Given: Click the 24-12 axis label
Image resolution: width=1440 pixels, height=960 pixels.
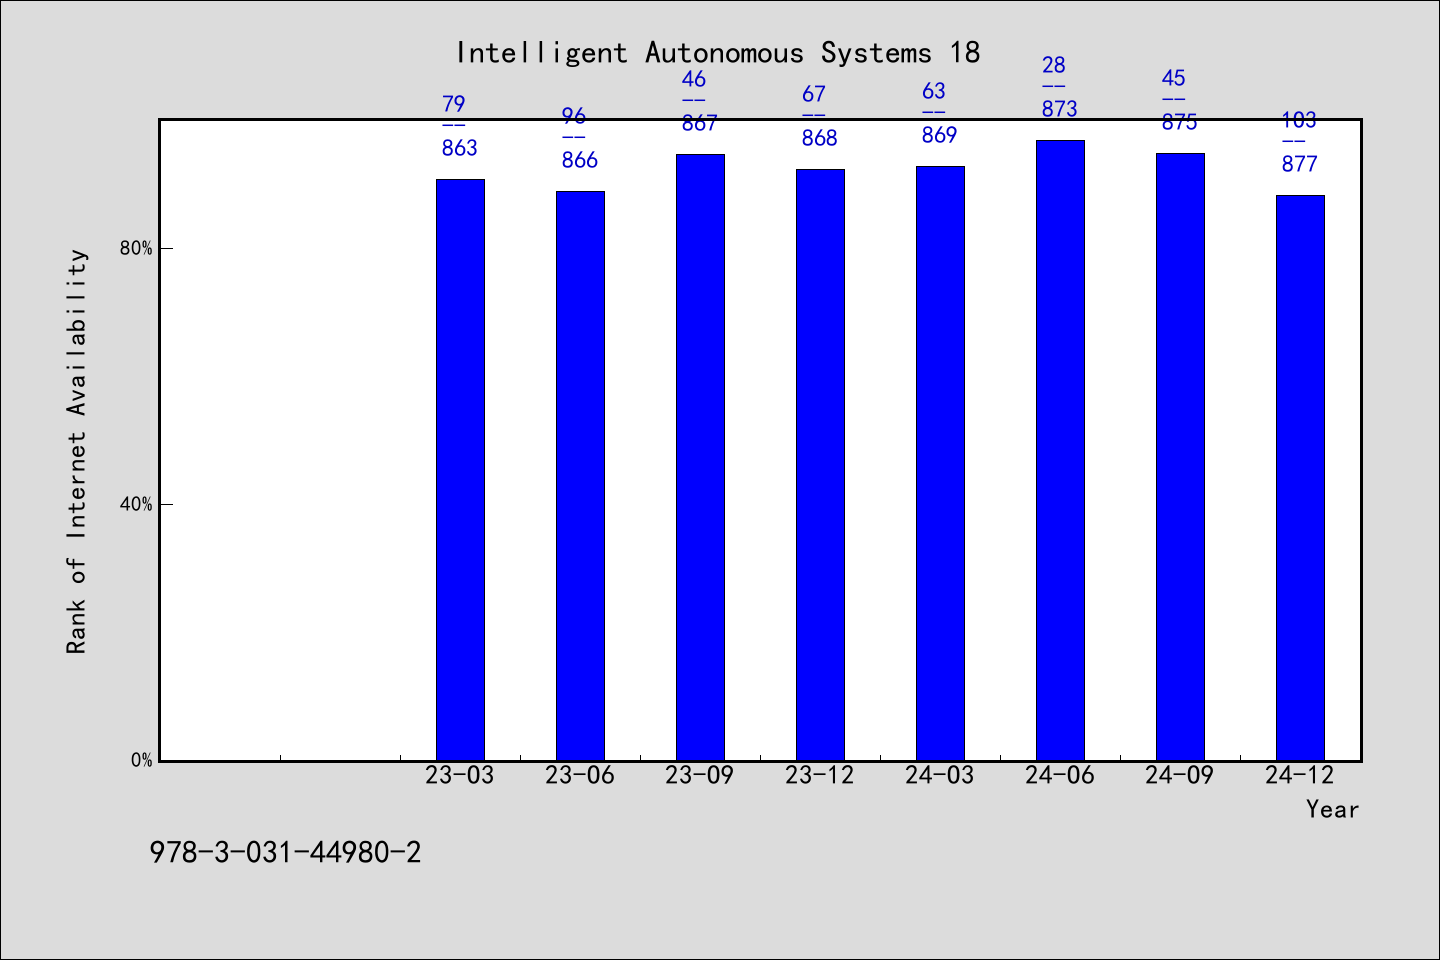Looking at the screenshot, I should click(1300, 775).
